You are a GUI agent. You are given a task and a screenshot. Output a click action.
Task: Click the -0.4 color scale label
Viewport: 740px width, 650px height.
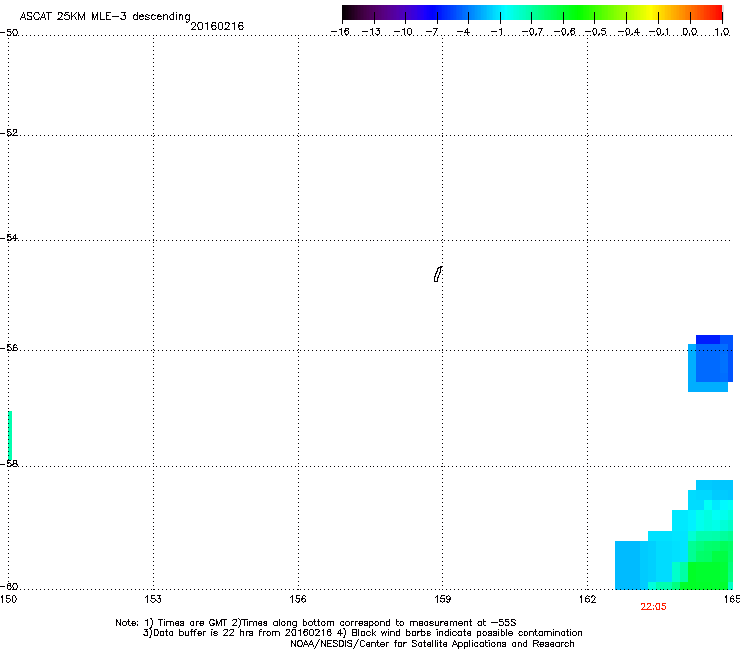[628, 32]
